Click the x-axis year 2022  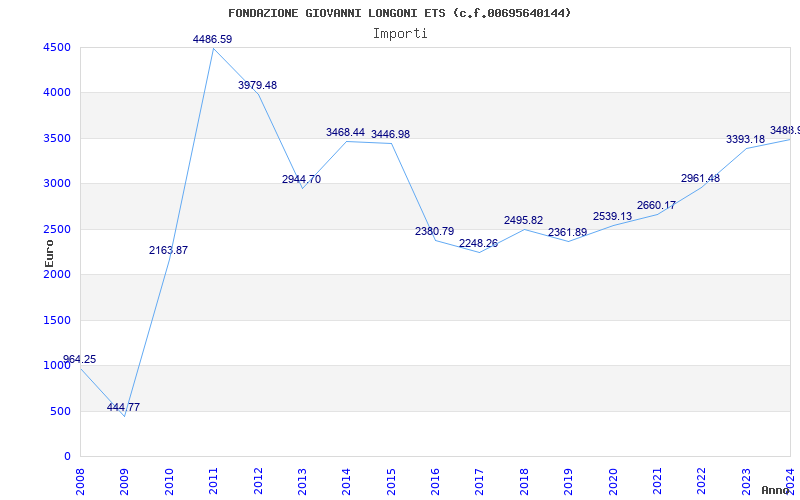tap(702, 481)
